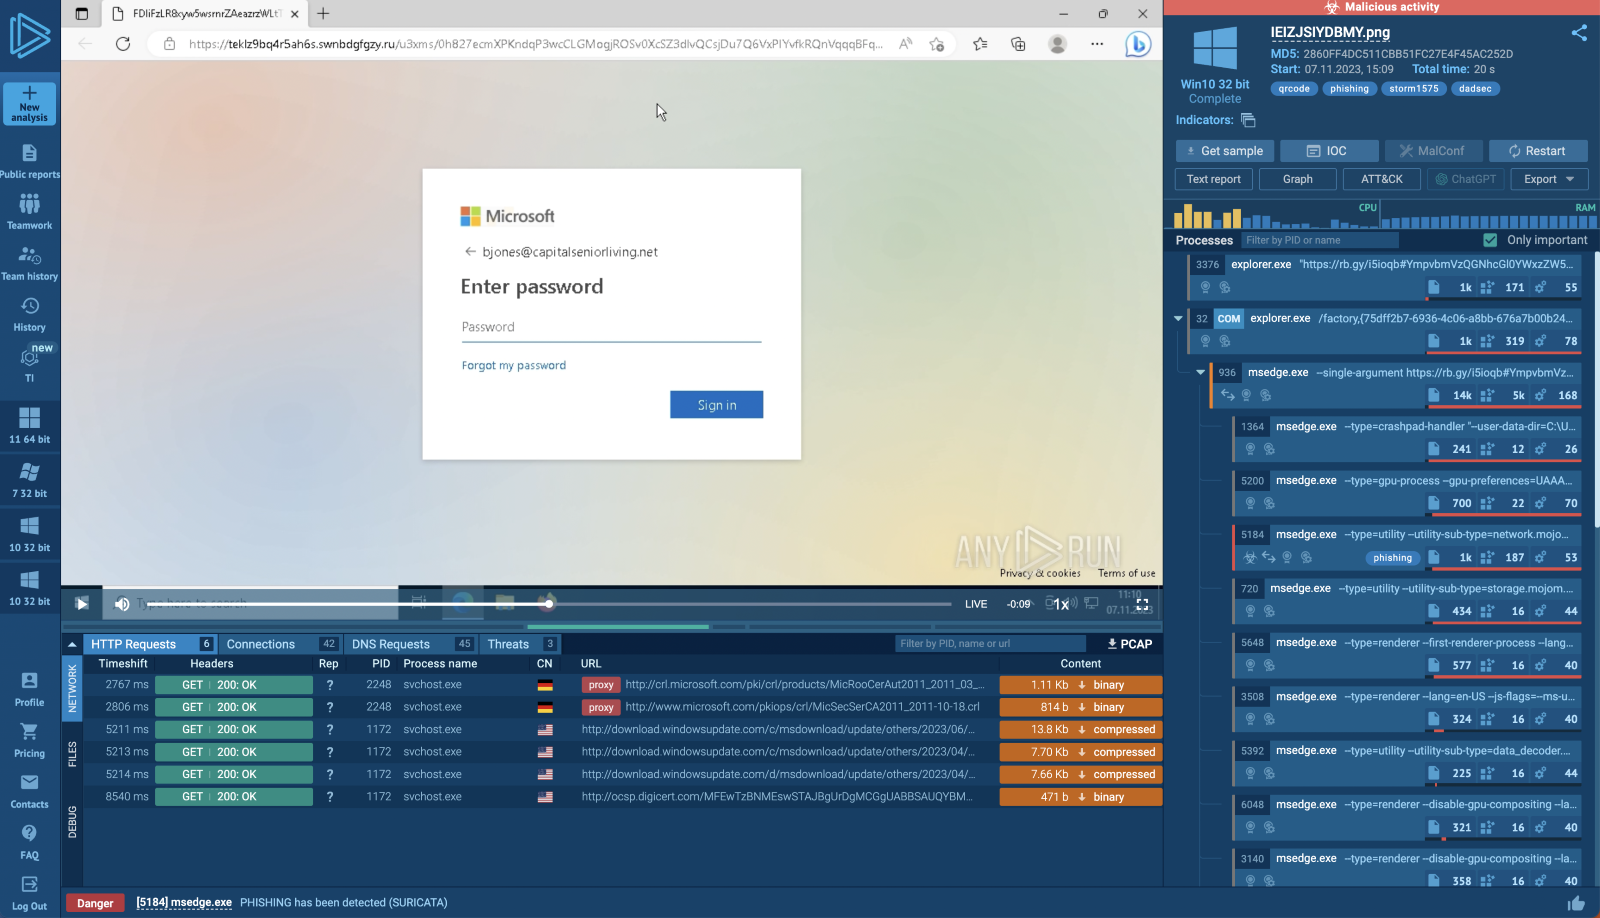Open the Text report

pos(1213,179)
